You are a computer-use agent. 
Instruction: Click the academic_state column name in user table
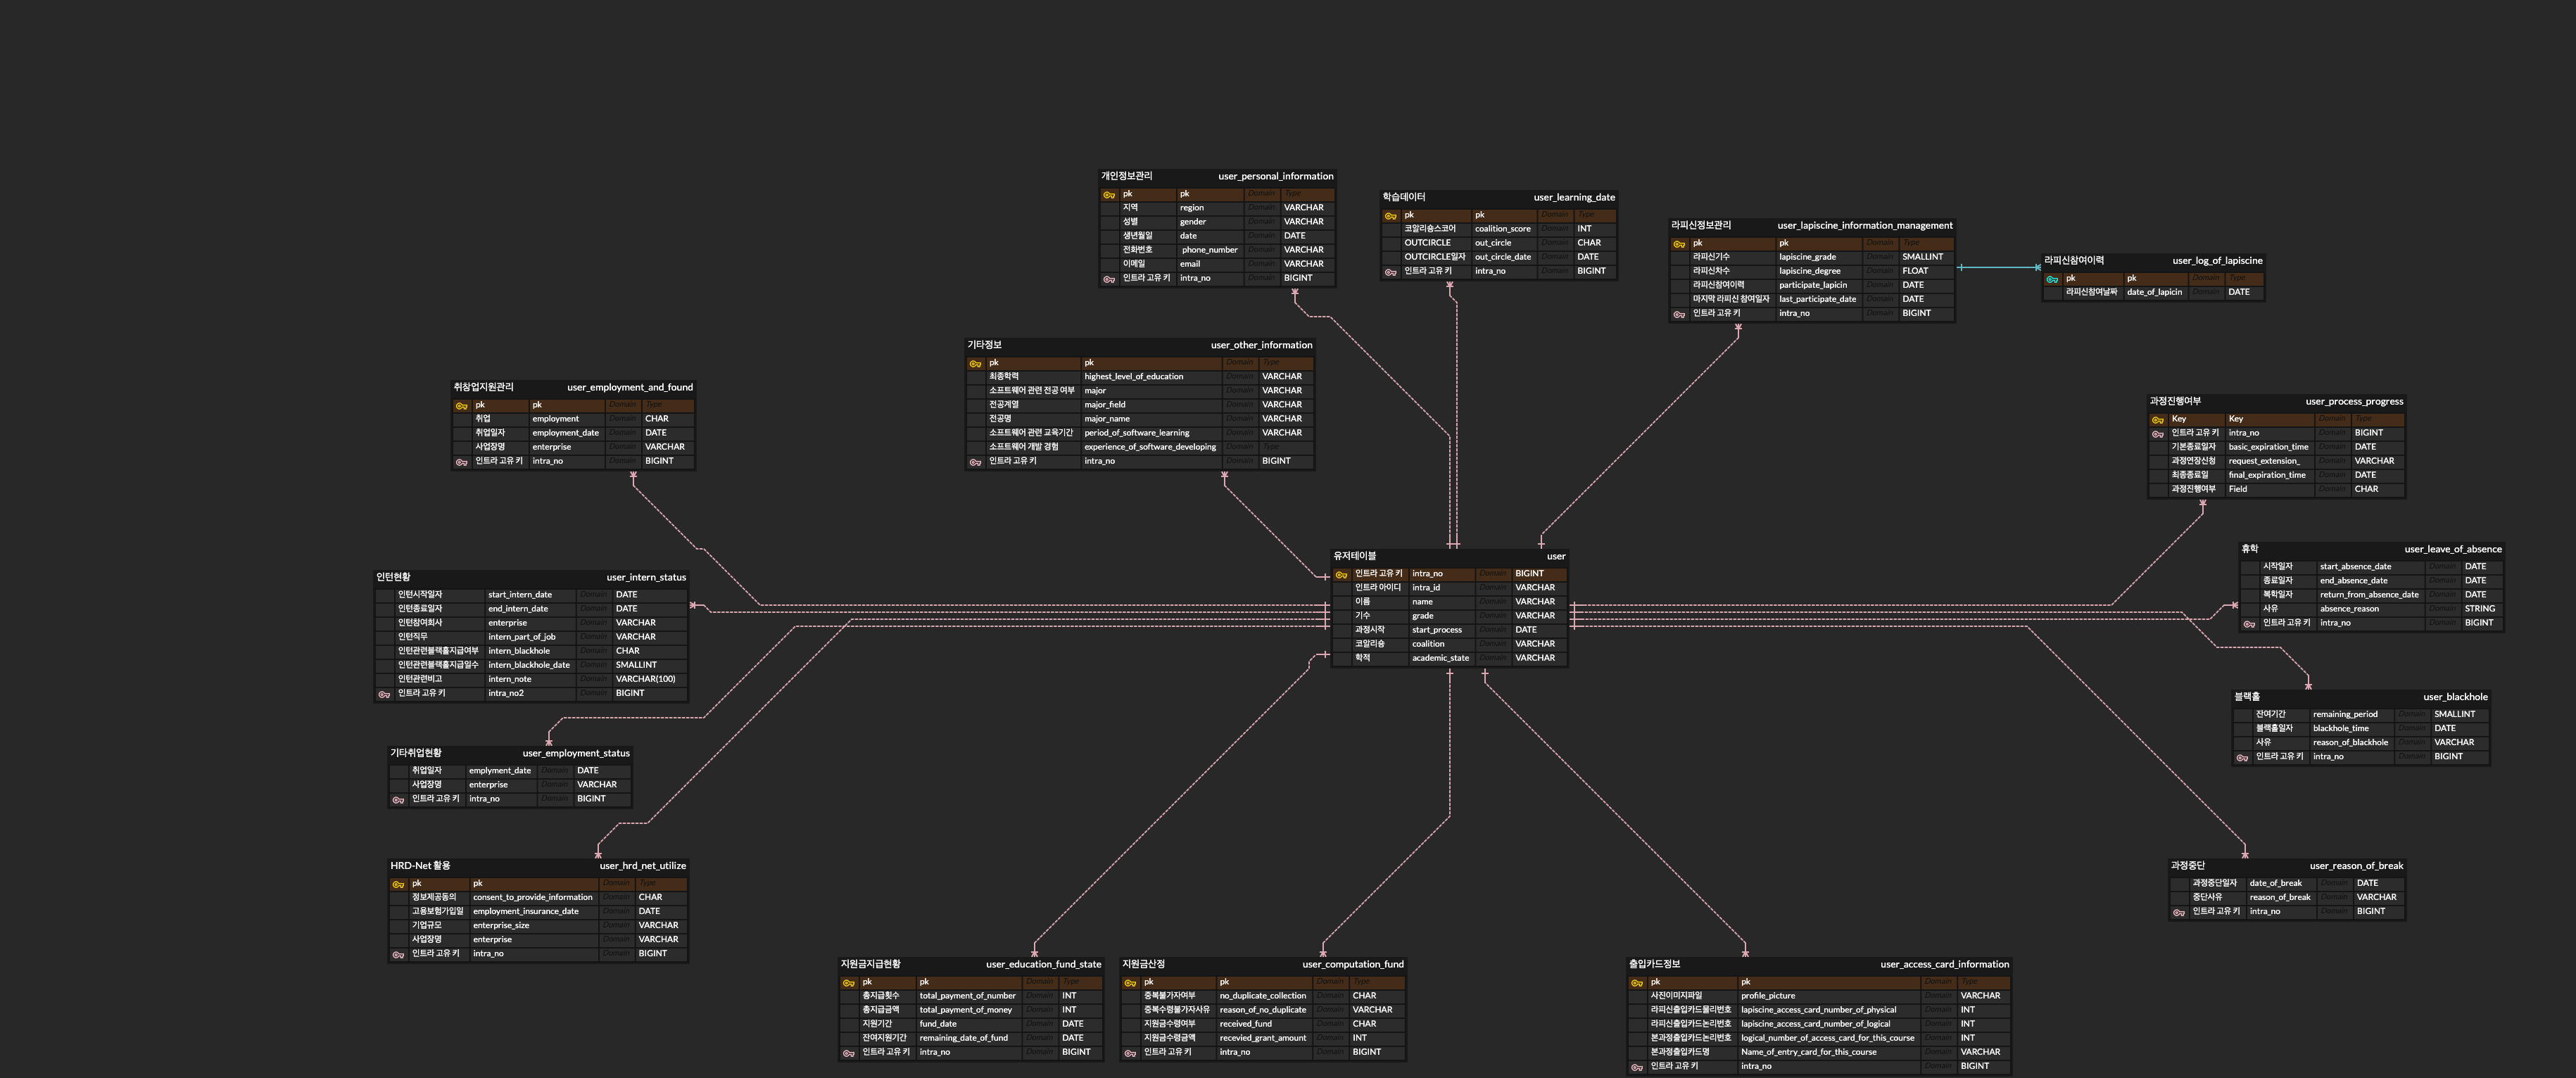point(1440,658)
